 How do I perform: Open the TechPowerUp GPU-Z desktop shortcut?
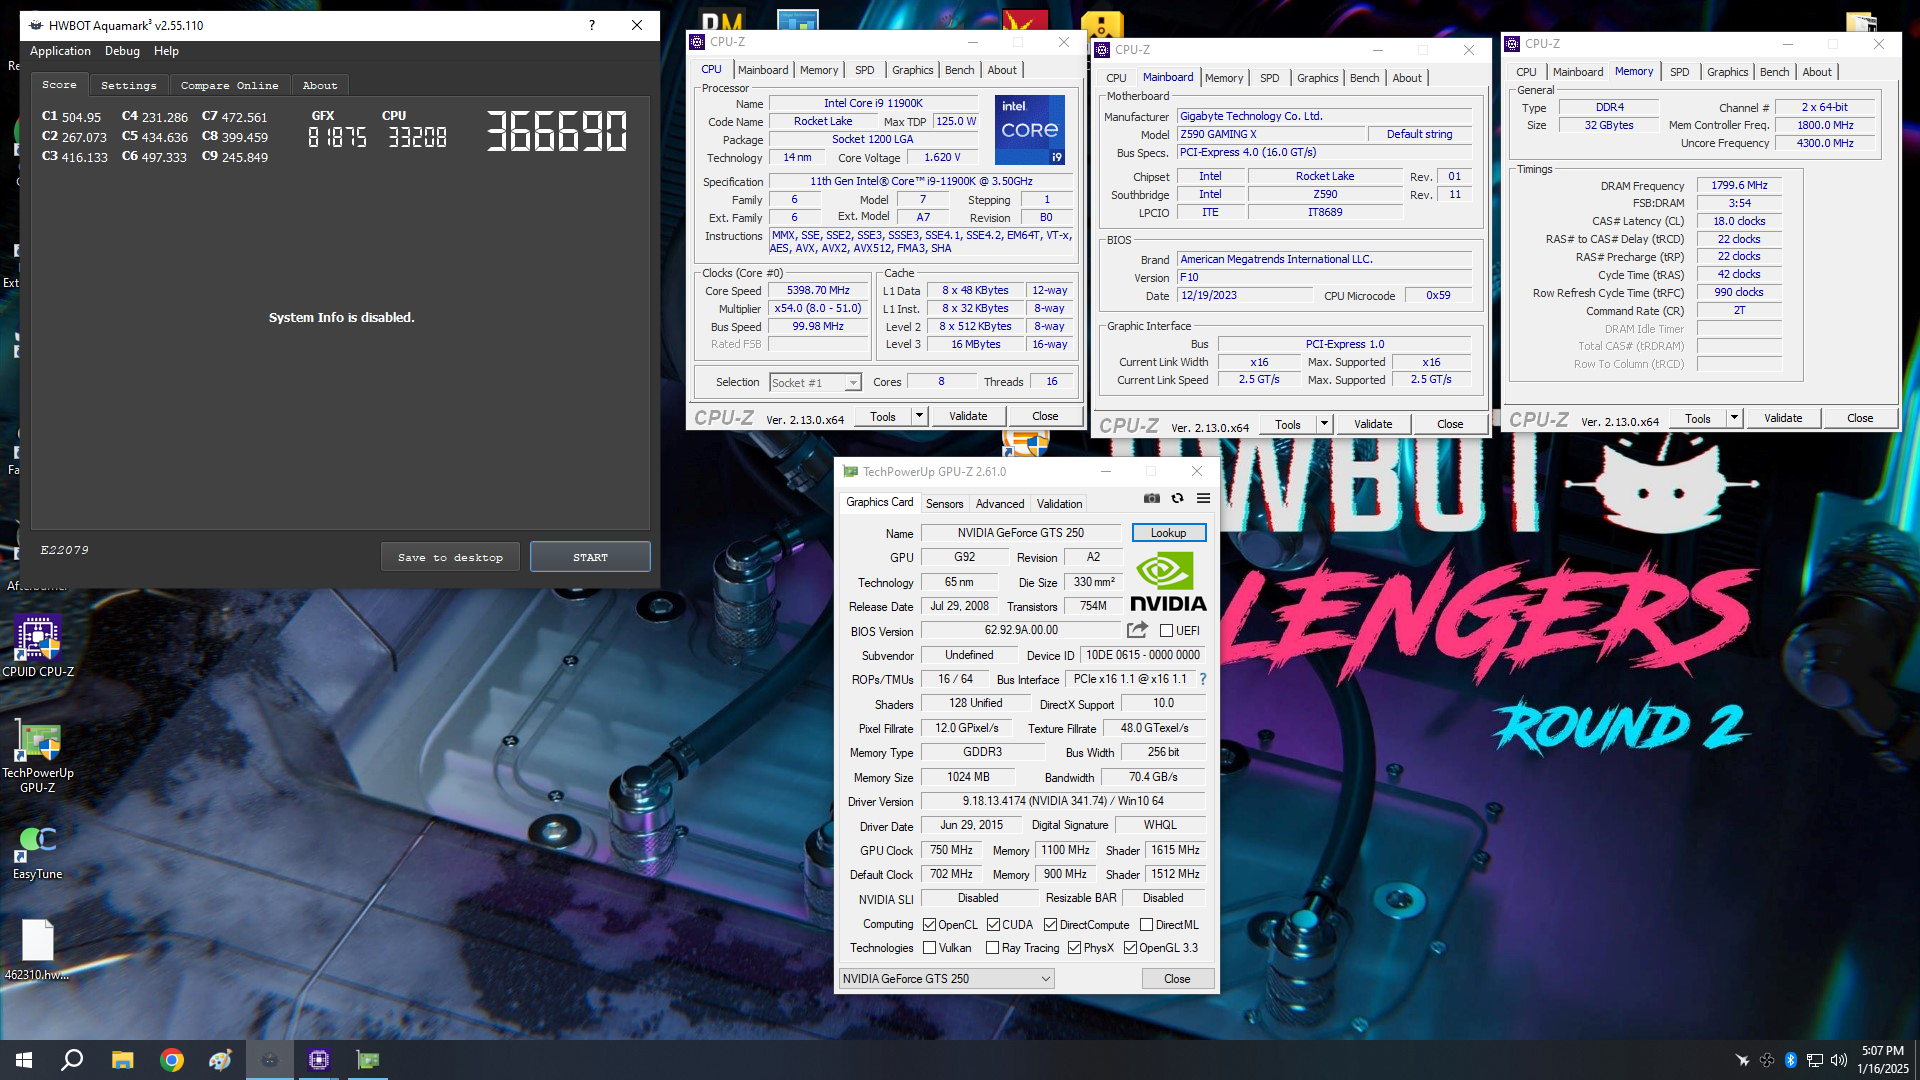(x=38, y=757)
